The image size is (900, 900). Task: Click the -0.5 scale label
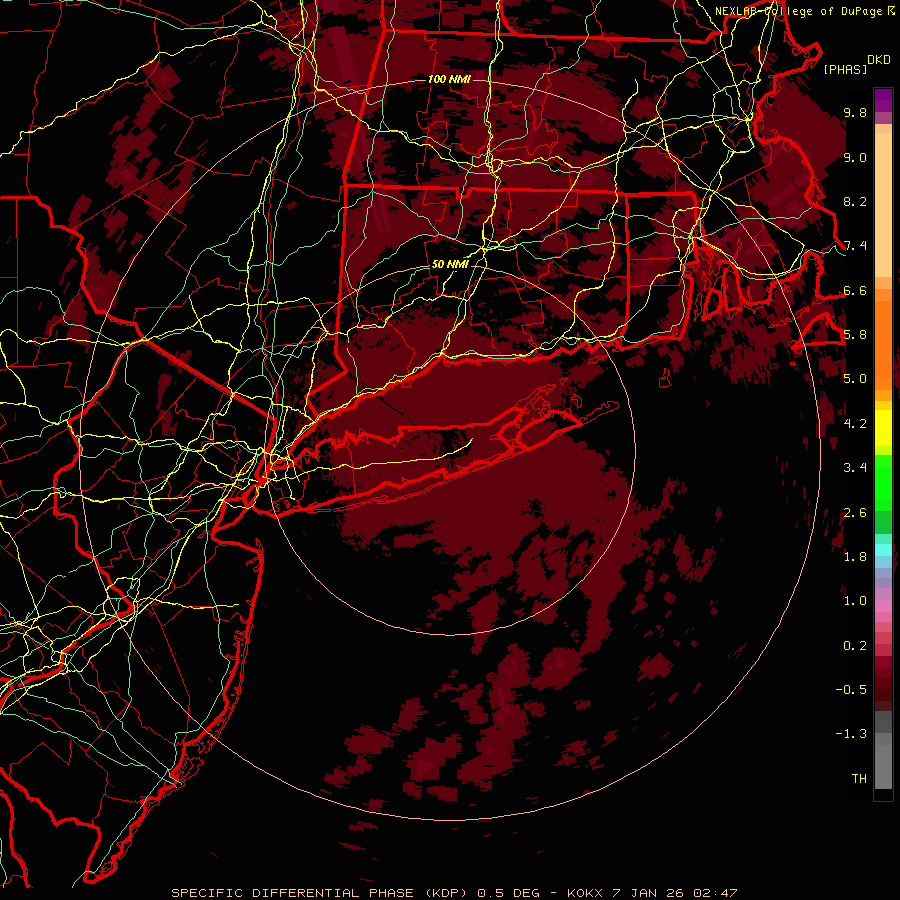[851, 690]
